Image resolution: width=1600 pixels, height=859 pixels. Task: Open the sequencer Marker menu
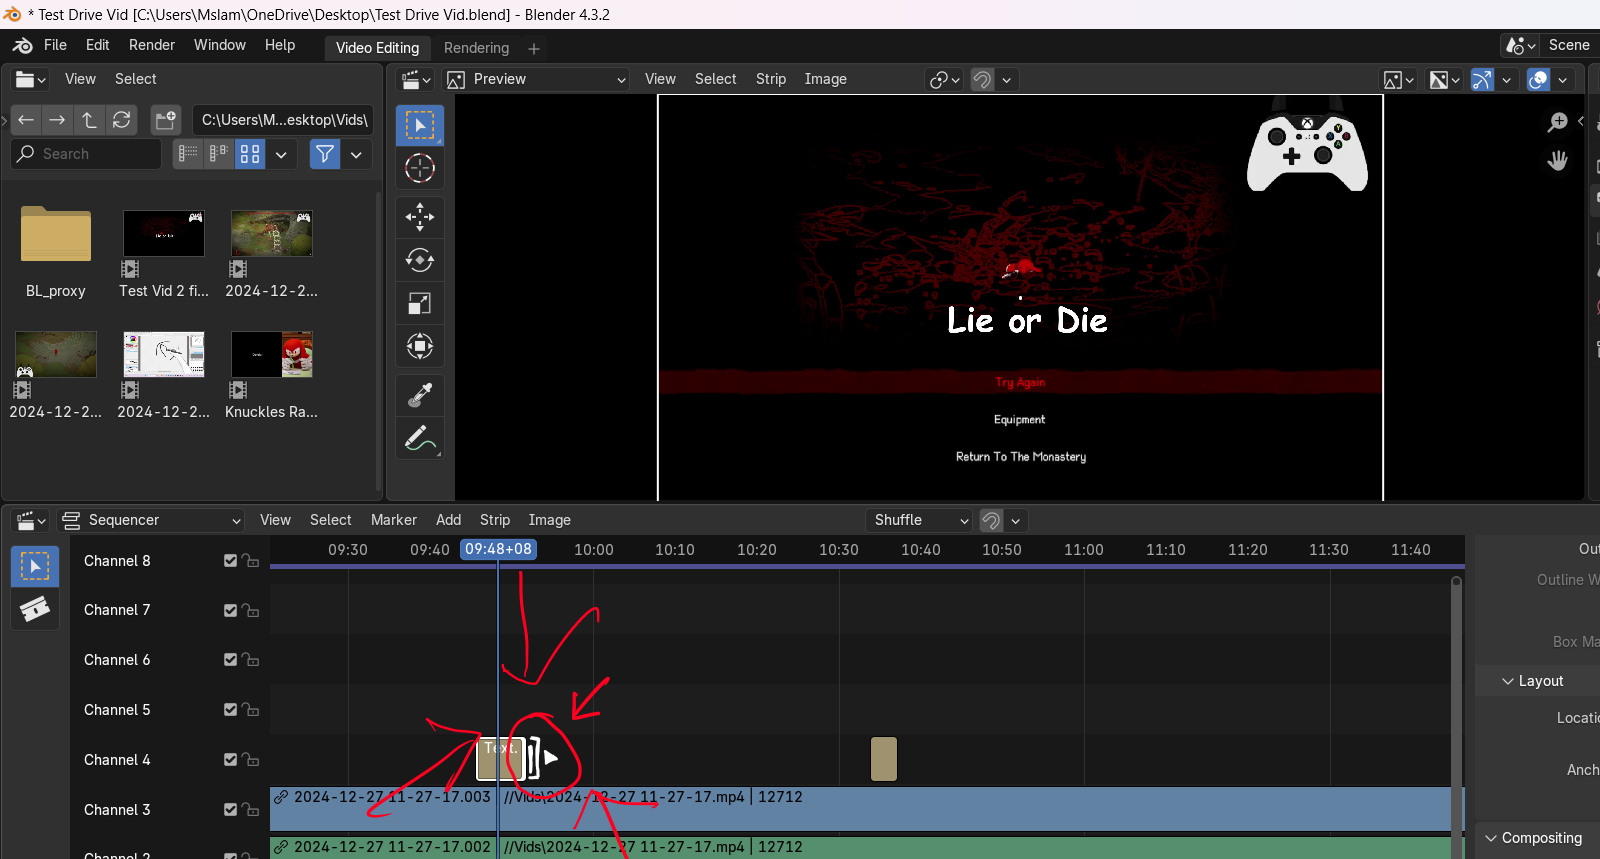393,520
